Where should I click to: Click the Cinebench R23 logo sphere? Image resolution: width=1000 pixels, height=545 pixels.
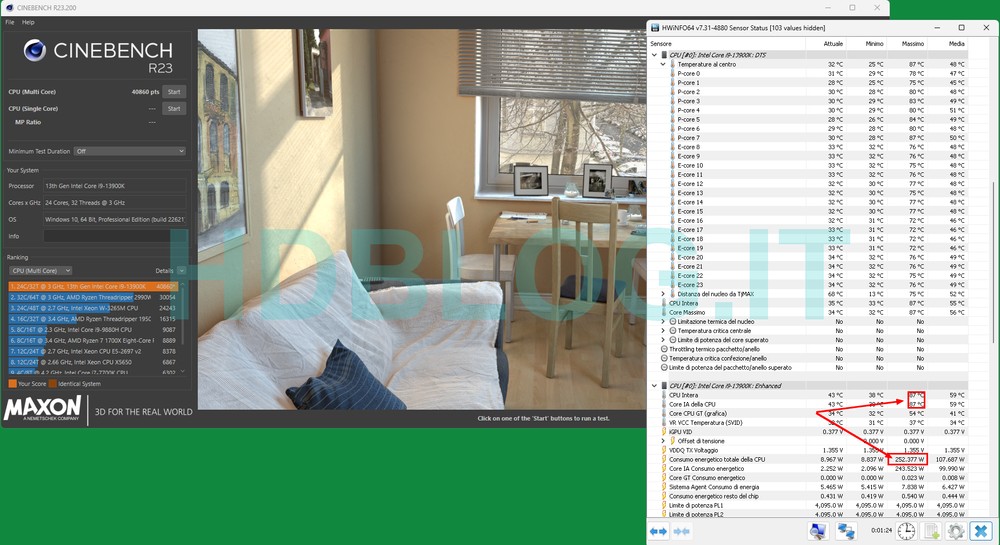pyautogui.click(x=34, y=50)
